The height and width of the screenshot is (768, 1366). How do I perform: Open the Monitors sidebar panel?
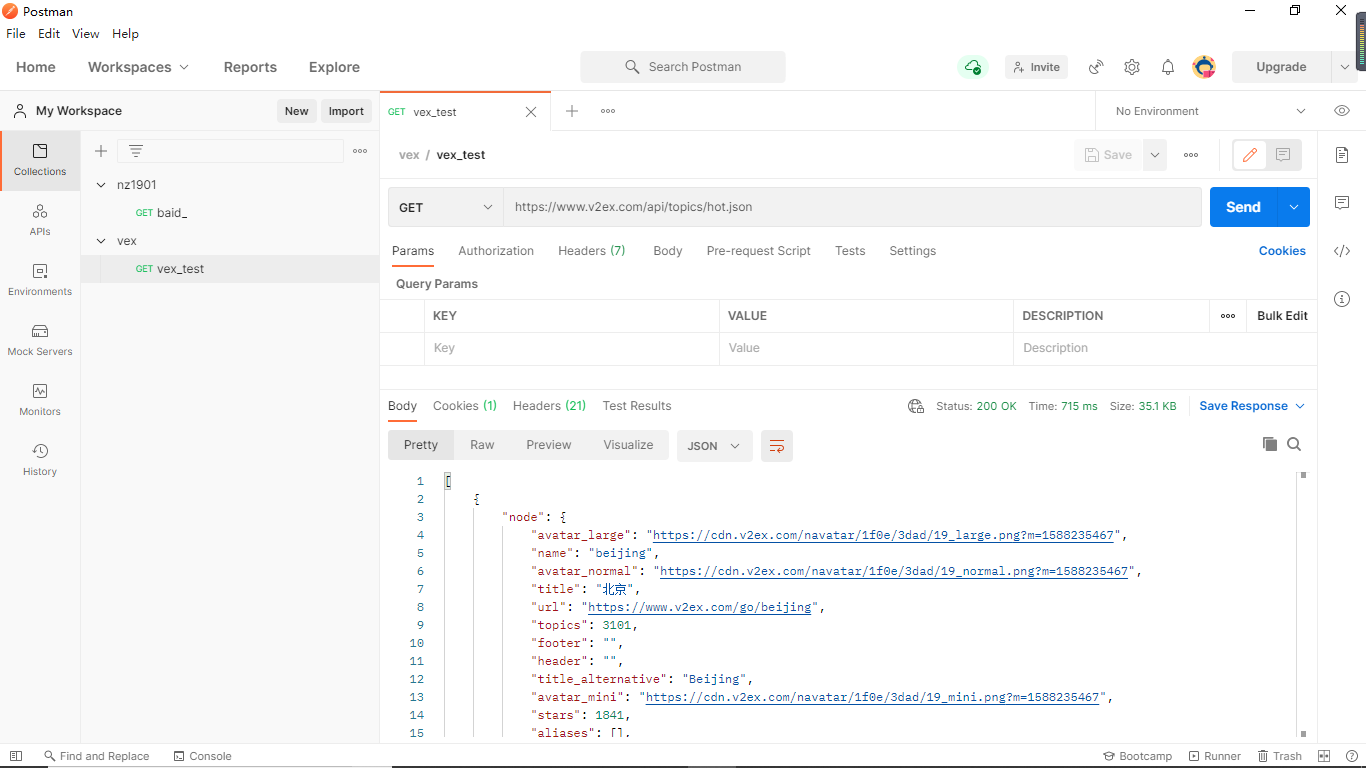click(x=40, y=400)
